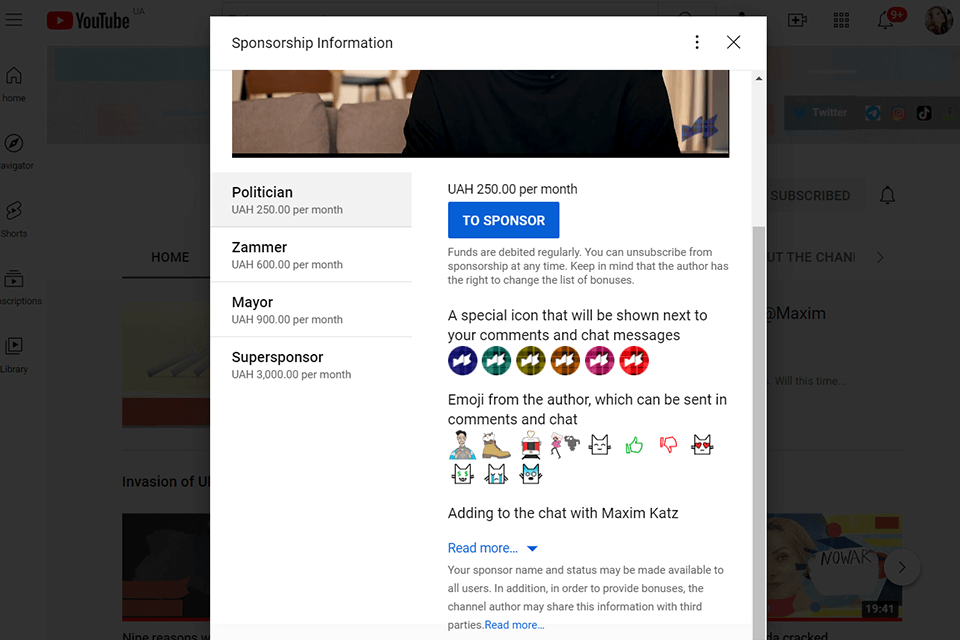
Task: Click the Create video camera icon
Action: (797, 20)
